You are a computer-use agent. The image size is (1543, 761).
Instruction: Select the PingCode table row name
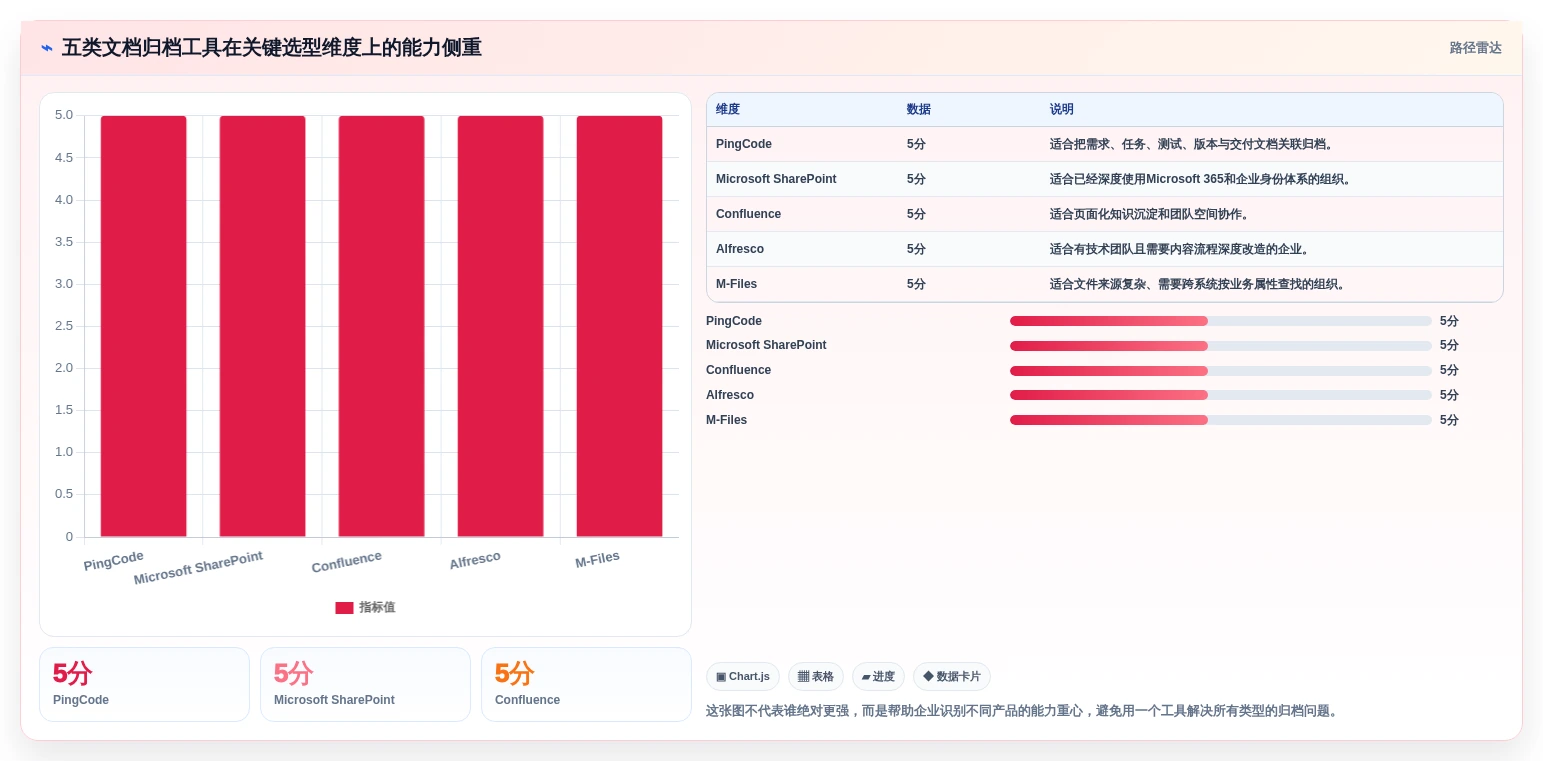click(x=744, y=144)
